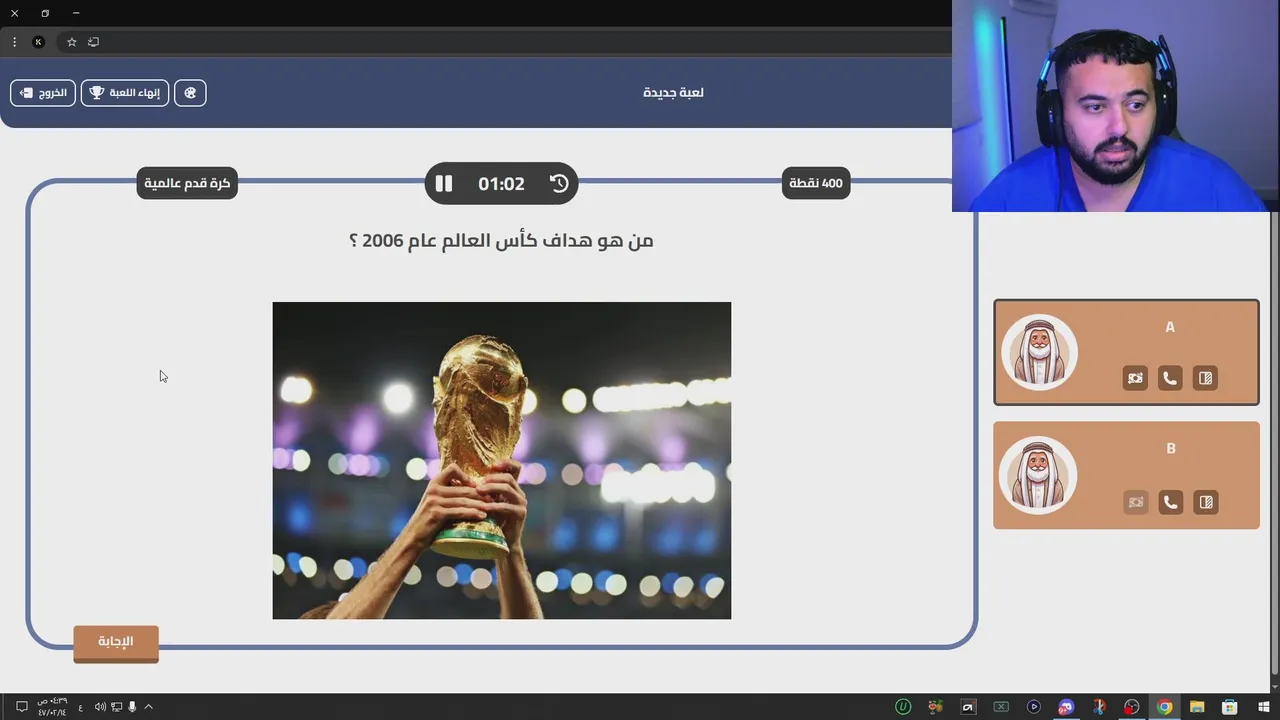Viewport: 1280px width, 720px height.
Task: Open the recording app with red dot icon
Action: (x=1131, y=707)
